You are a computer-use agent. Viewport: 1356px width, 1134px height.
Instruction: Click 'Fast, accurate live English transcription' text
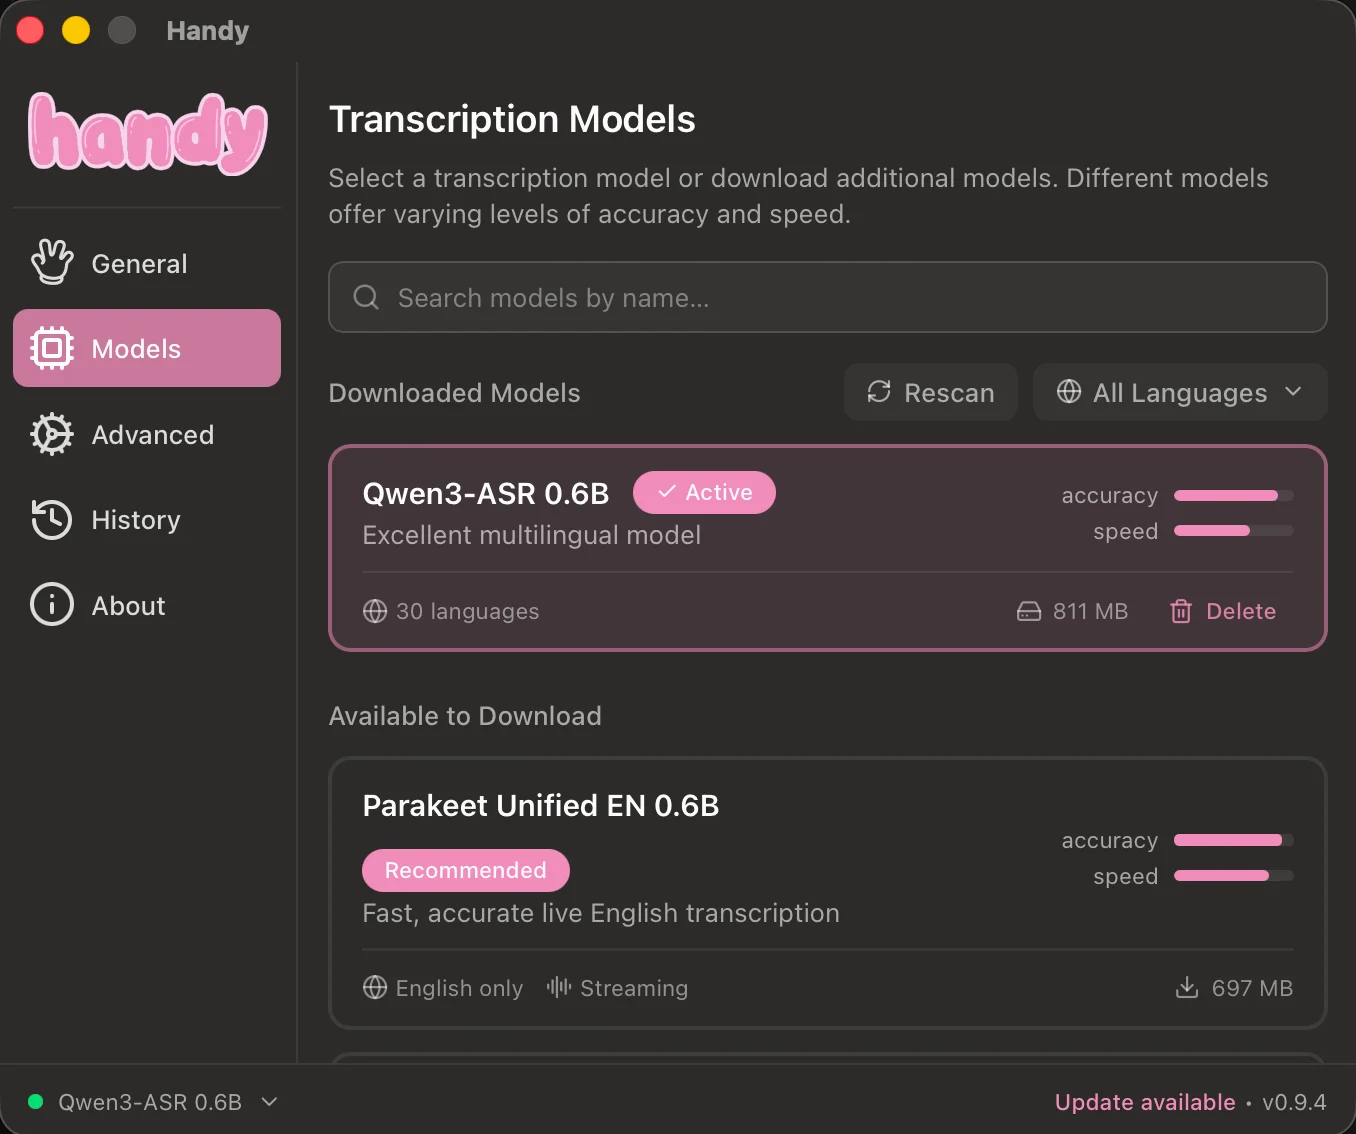pyautogui.click(x=601, y=913)
